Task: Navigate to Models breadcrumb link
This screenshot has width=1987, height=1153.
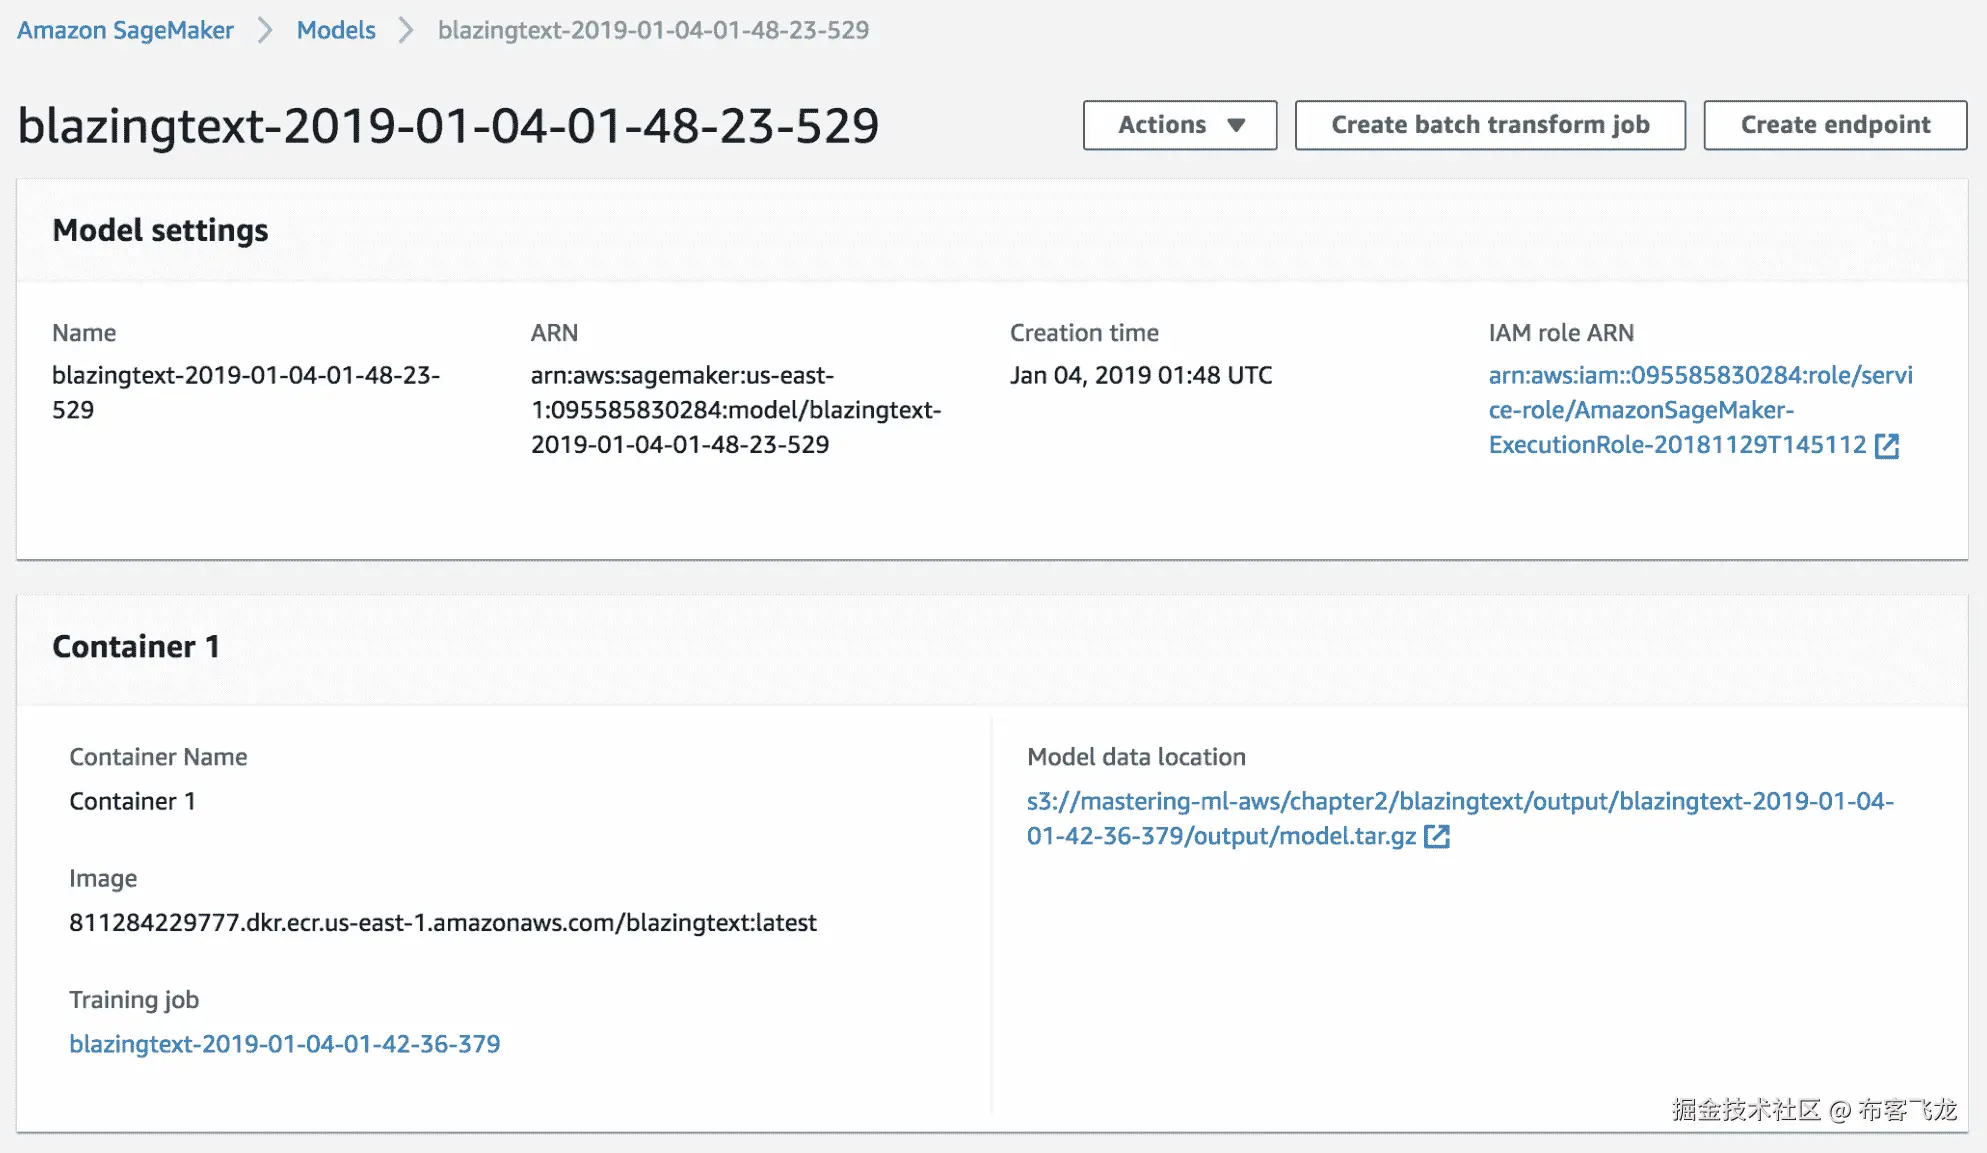Action: point(336,30)
